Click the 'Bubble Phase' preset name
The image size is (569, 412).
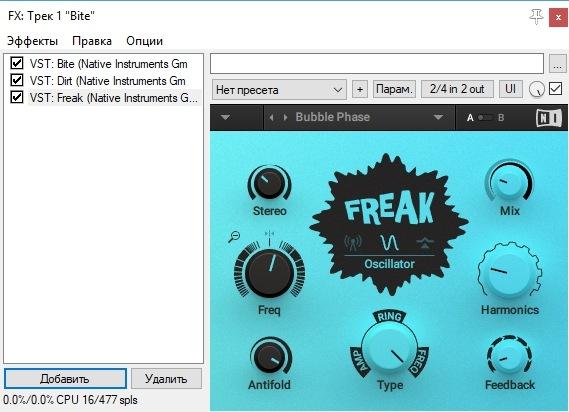point(332,117)
